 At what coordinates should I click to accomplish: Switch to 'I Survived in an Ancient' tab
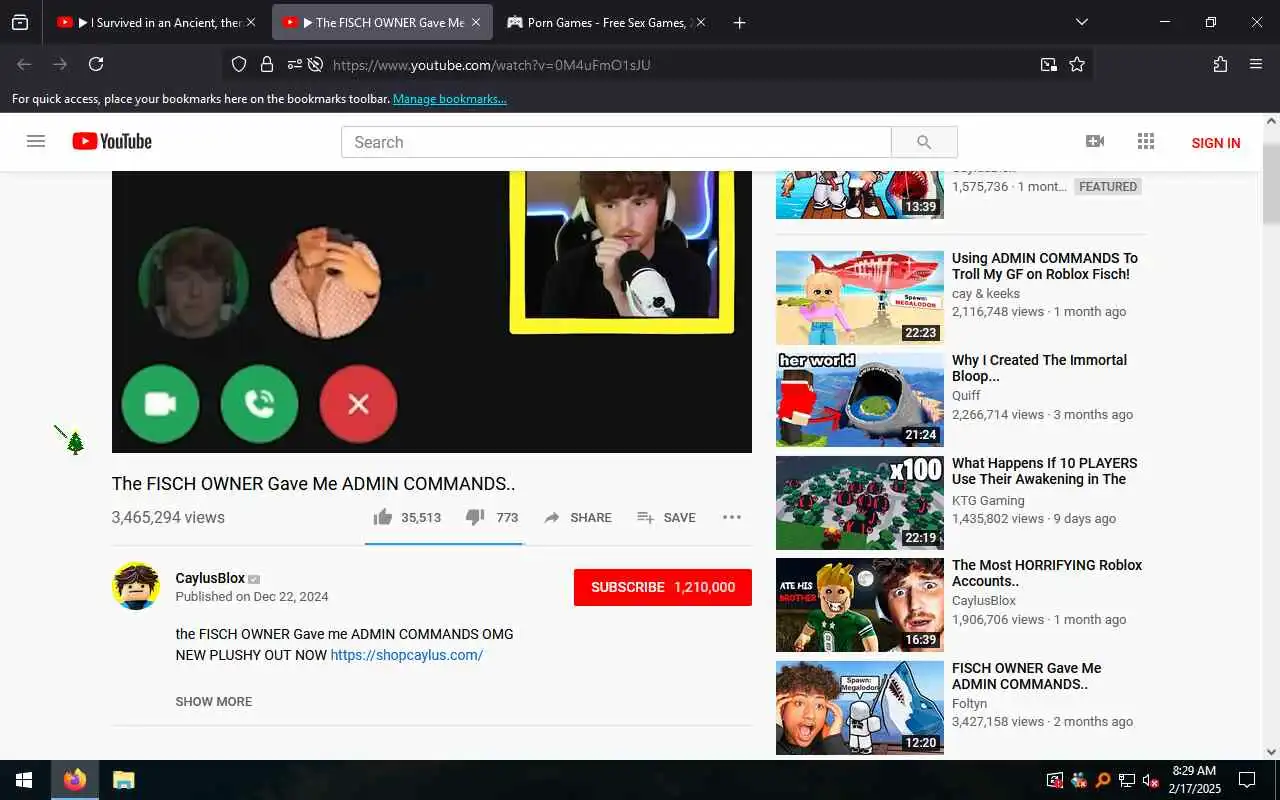point(155,22)
